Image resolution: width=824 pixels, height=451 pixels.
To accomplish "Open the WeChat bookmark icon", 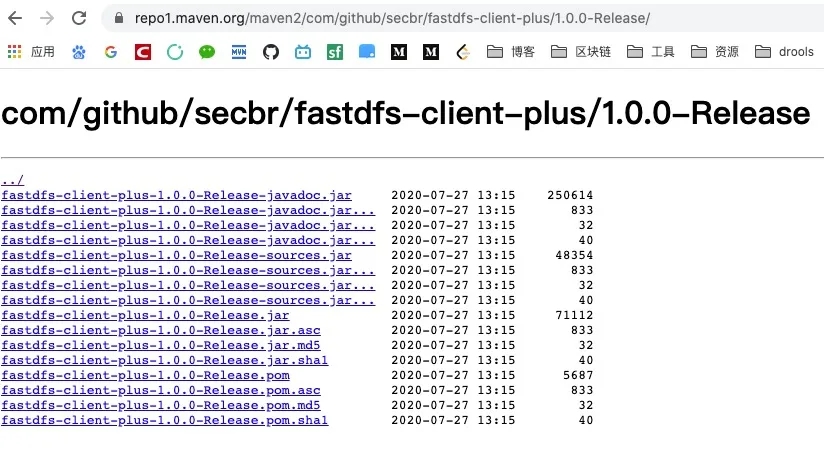I will pyautogui.click(x=207, y=52).
